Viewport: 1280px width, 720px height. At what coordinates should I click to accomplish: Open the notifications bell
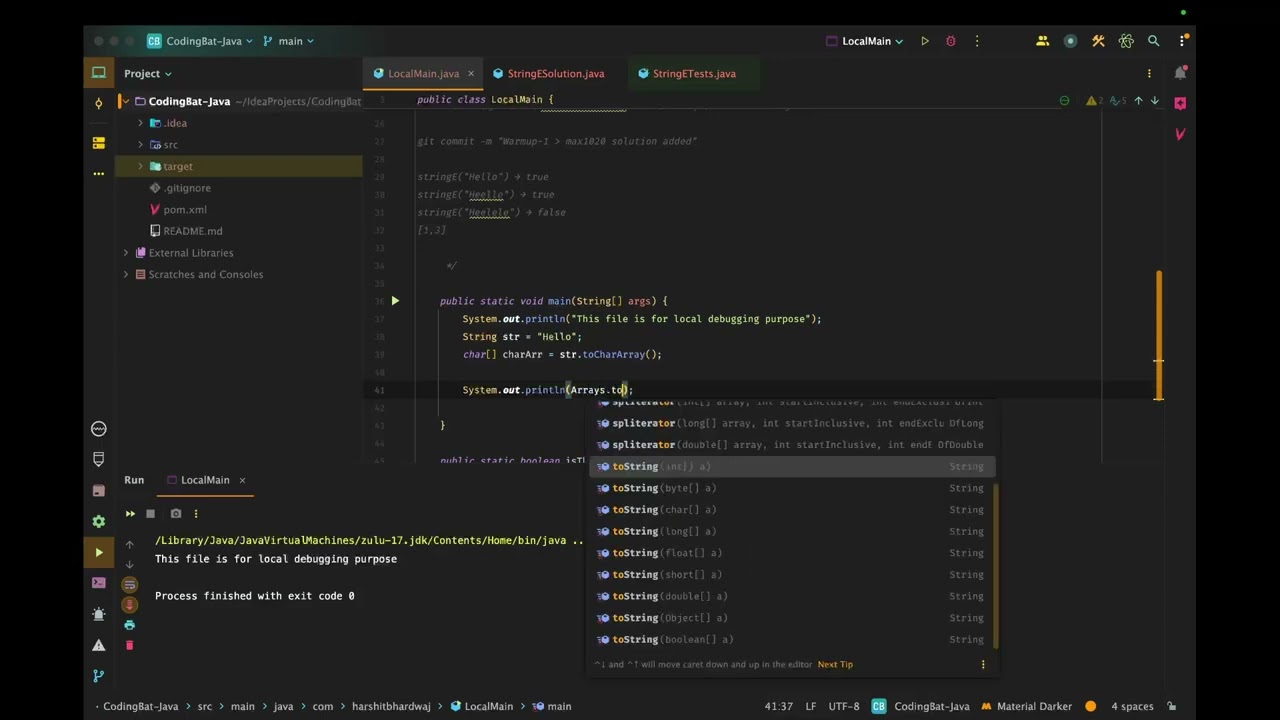[x=1180, y=73]
